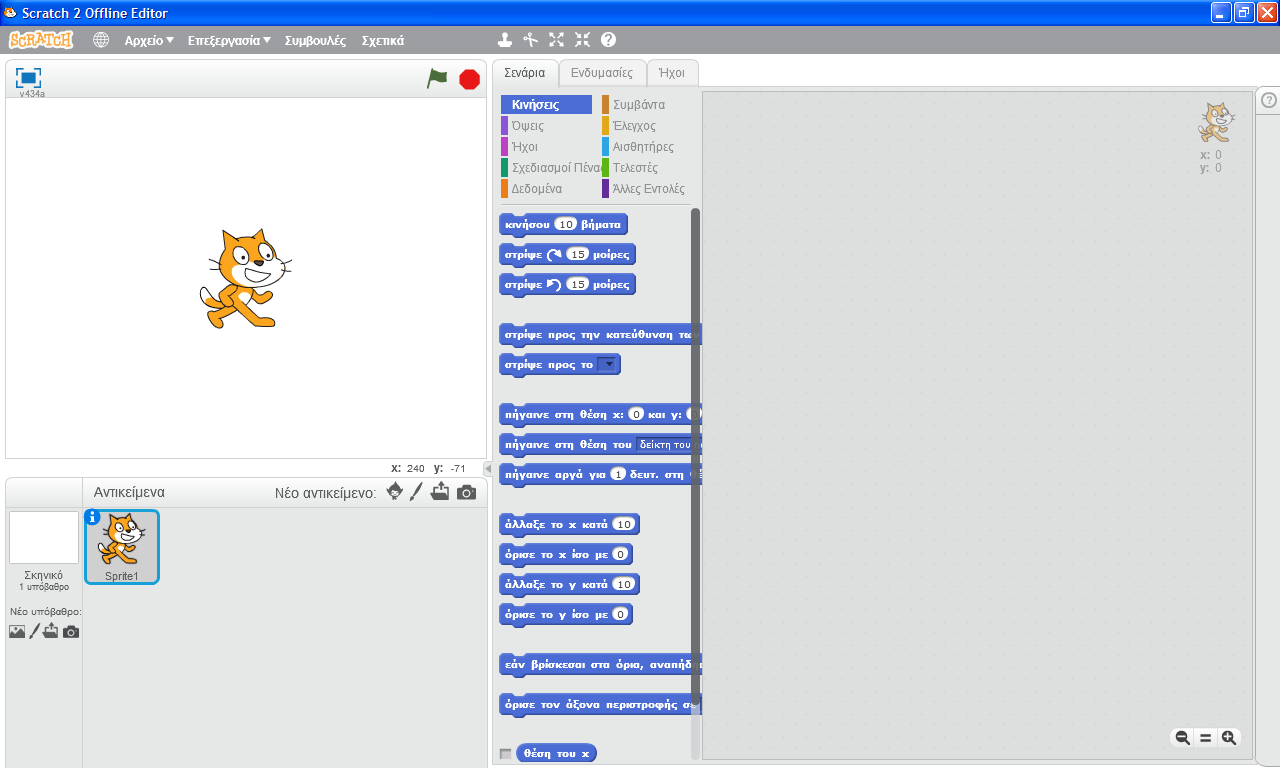Click the 'εάν βρίσκεσαι στα όρια' block
This screenshot has height=768, width=1280.
pyautogui.click(x=600, y=664)
